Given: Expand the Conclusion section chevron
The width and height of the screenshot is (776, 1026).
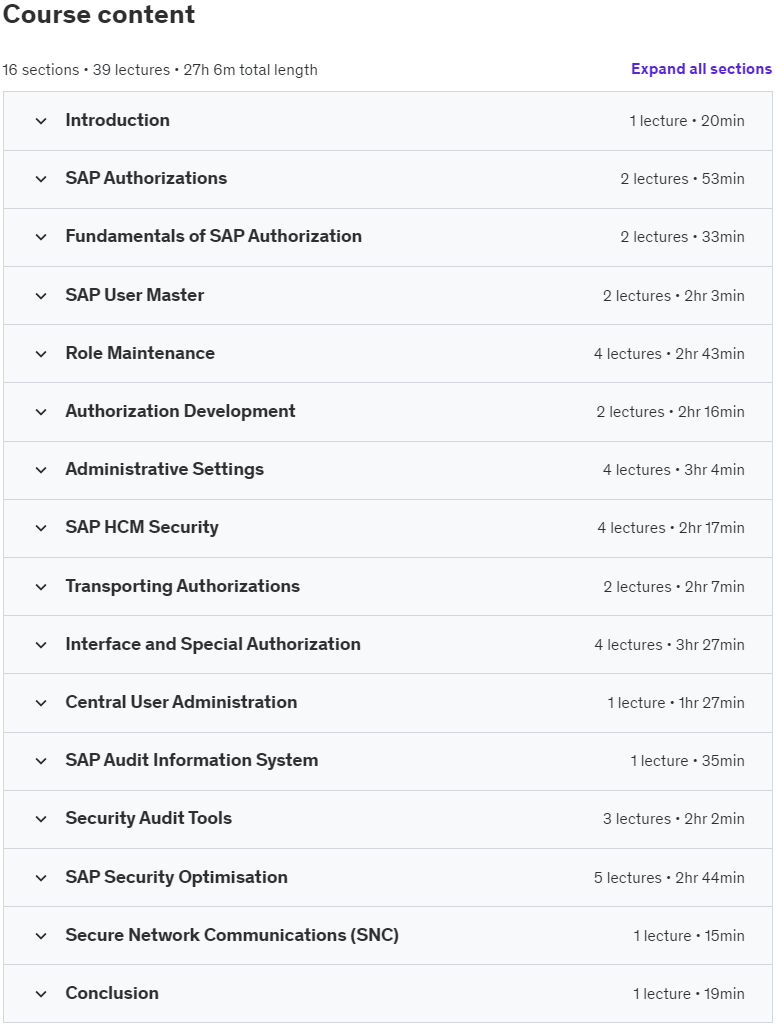Looking at the screenshot, I should pyautogui.click(x=41, y=995).
